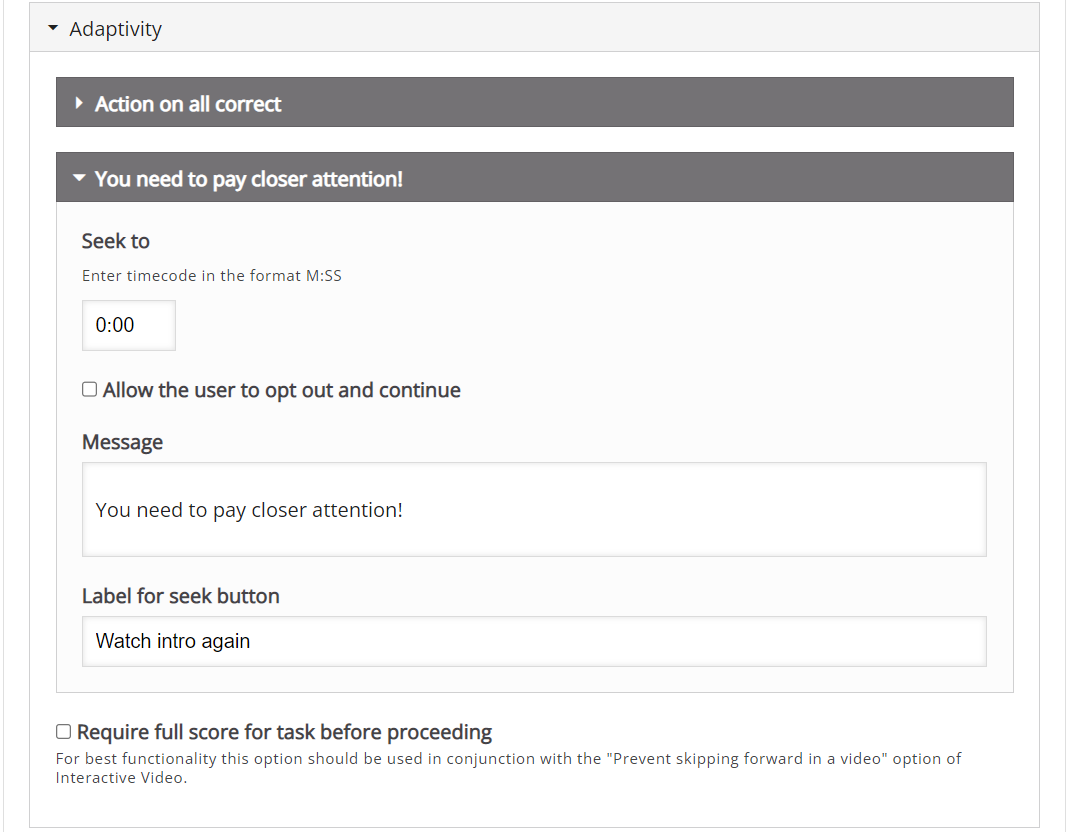Enable 'Allow the user to opt out' checkbox
The height and width of the screenshot is (832, 1069).
pyautogui.click(x=89, y=389)
